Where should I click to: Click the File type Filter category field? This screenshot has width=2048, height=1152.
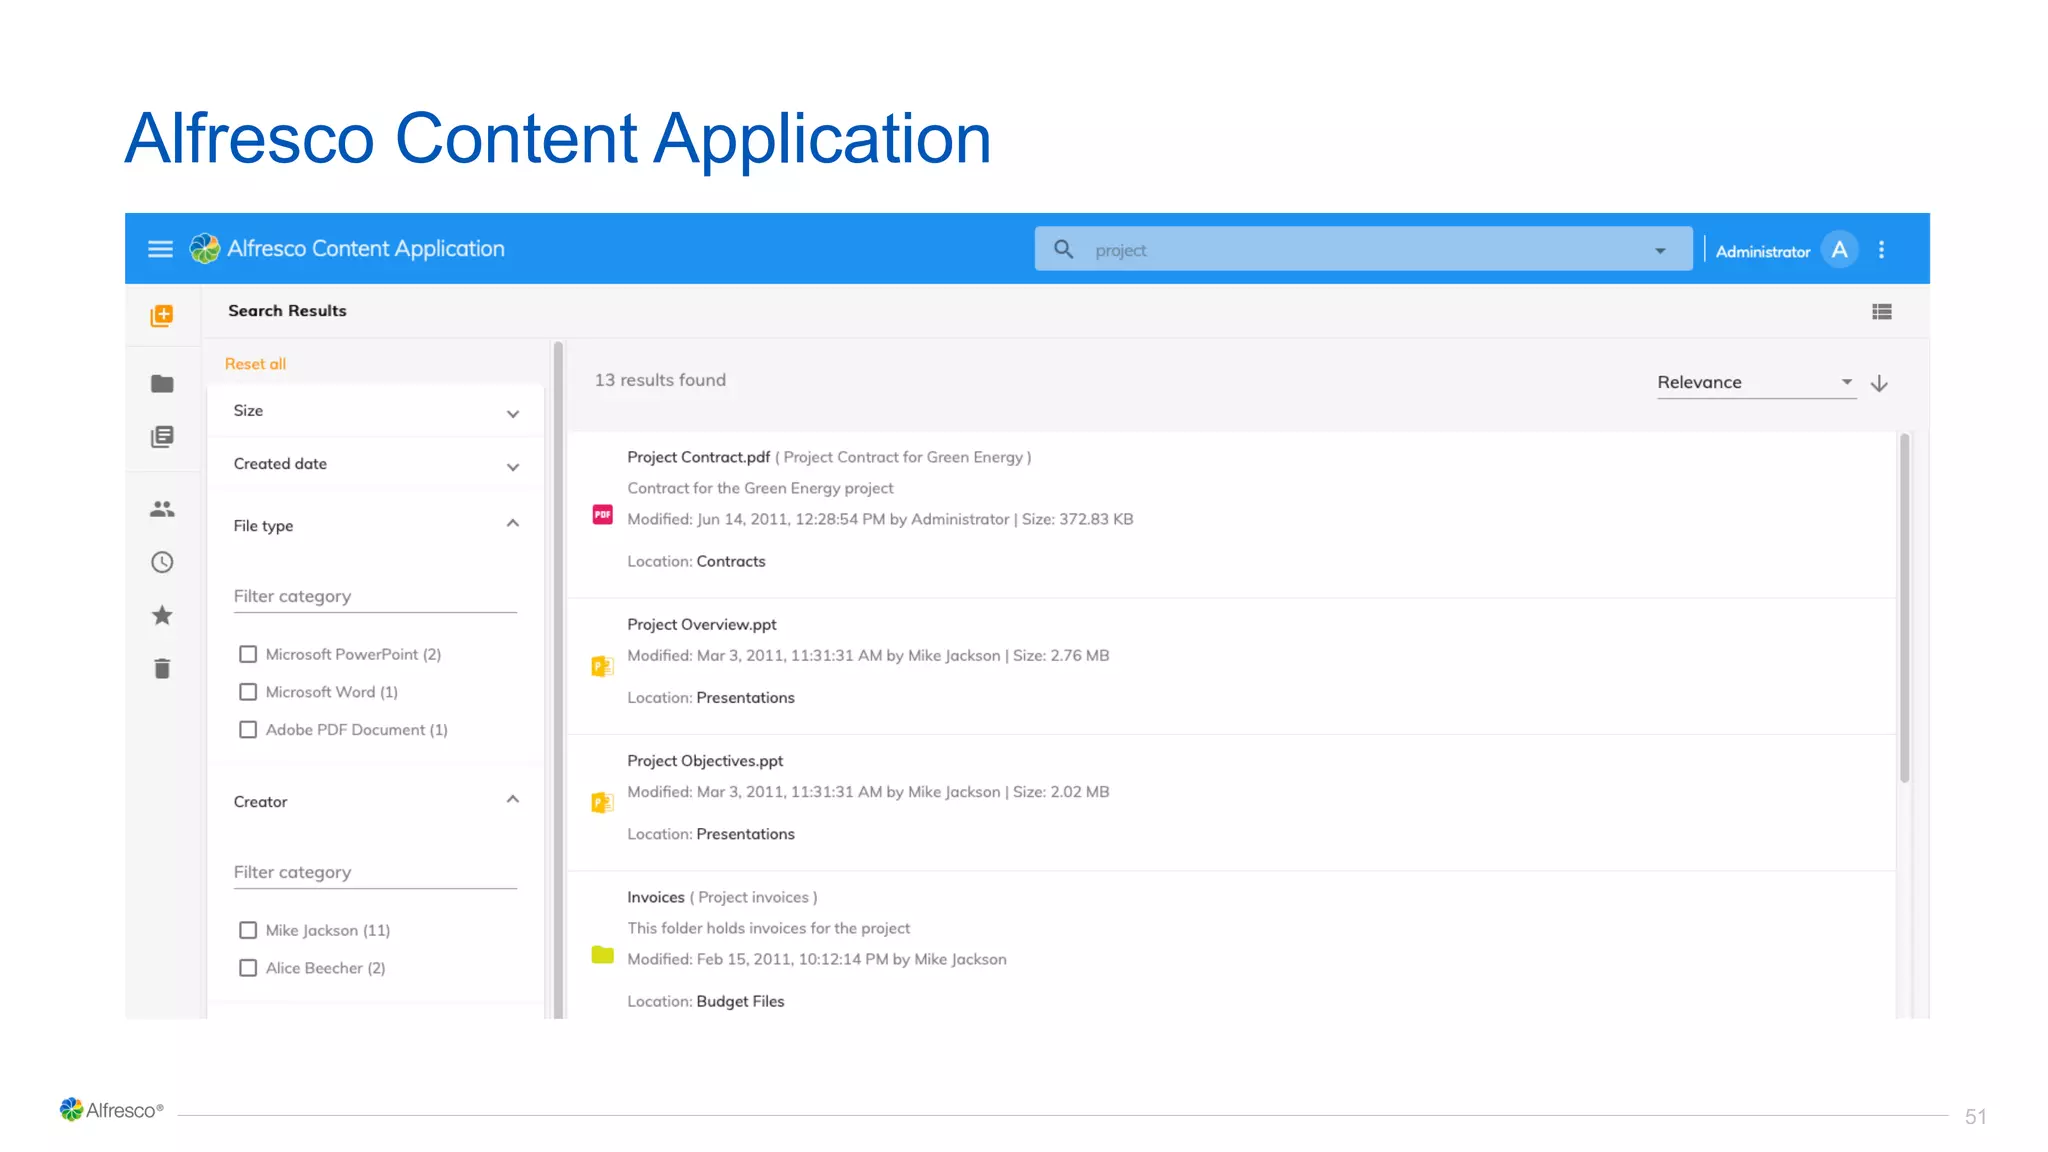point(375,596)
